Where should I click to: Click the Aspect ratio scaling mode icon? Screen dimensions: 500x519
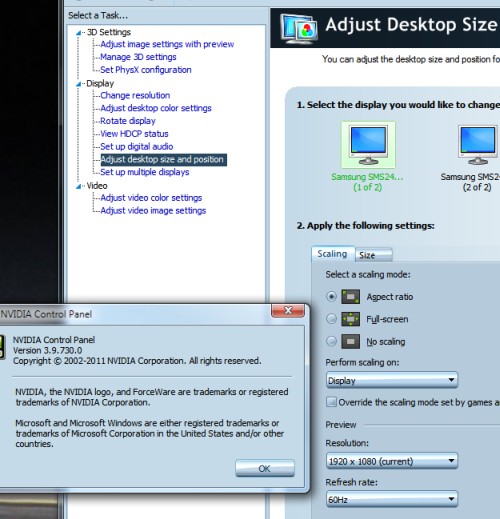[x=350, y=296]
